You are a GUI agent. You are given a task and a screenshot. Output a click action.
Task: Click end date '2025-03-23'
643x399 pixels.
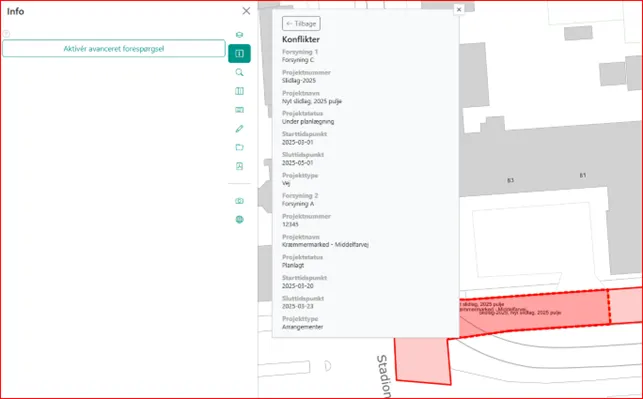297,306
